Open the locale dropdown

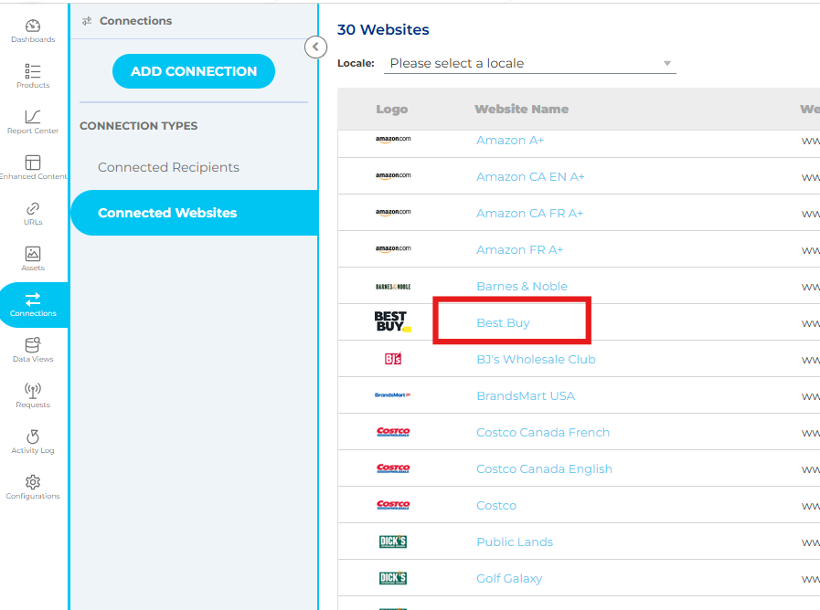530,63
